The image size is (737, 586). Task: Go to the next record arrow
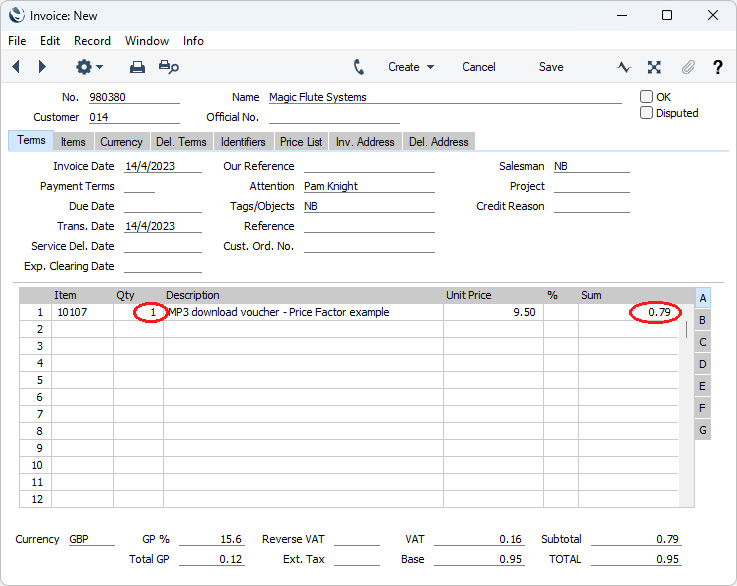42,67
